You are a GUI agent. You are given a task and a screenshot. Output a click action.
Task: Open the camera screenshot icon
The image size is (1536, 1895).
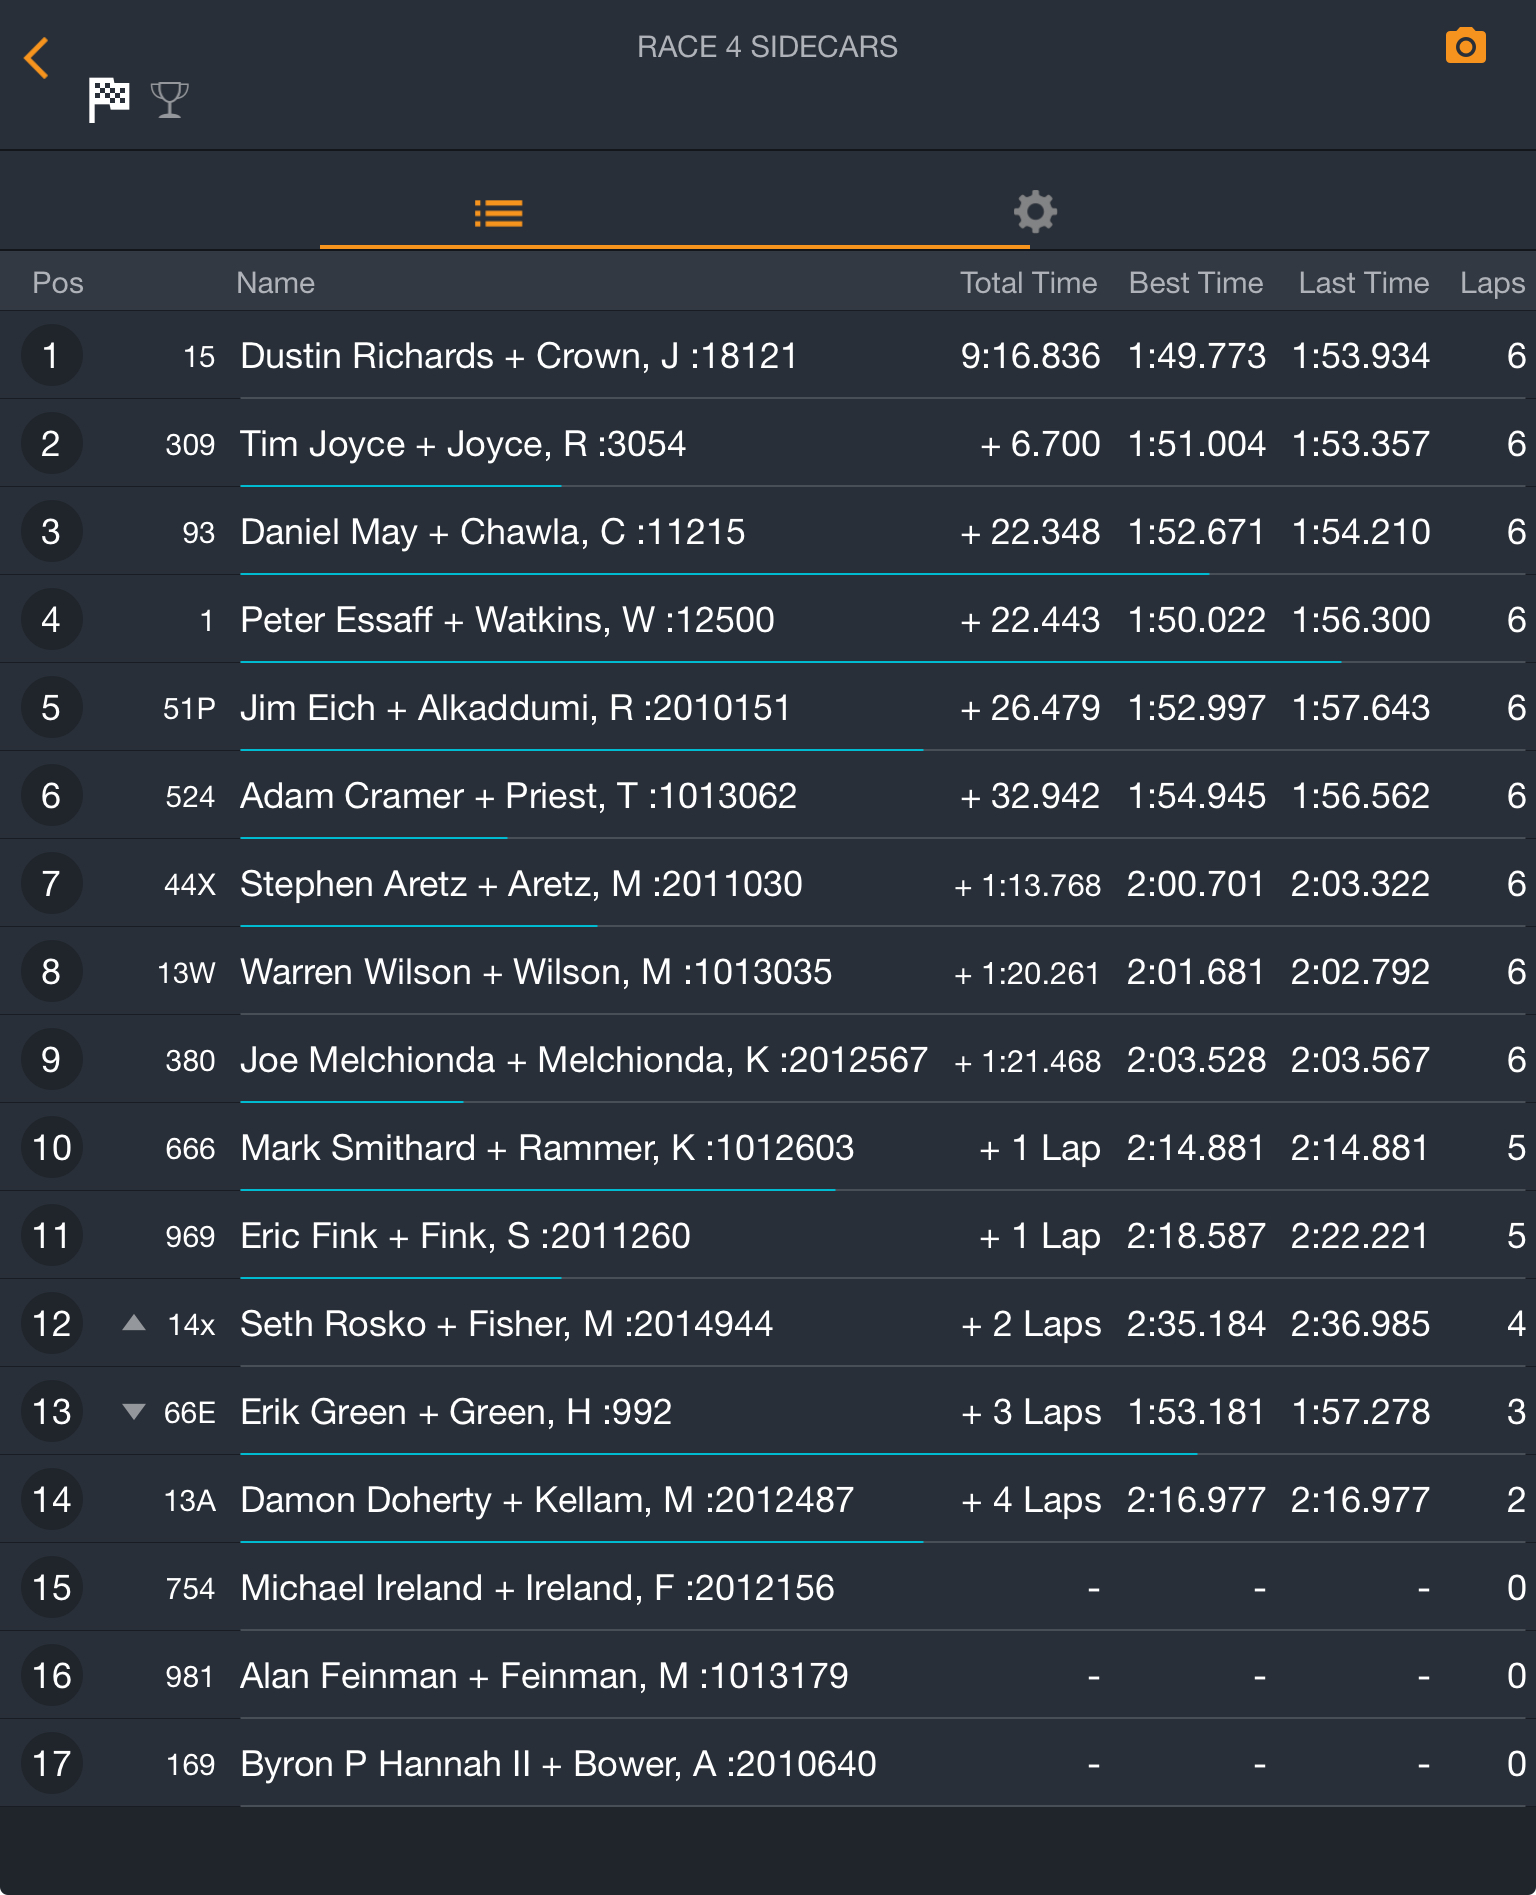coord(1465,47)
